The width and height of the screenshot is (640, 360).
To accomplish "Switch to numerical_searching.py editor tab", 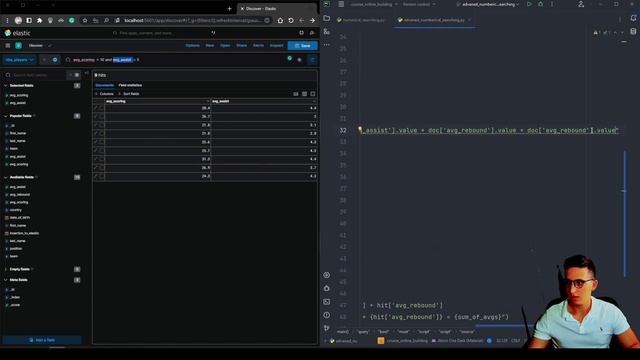I will tap(361, 20).
